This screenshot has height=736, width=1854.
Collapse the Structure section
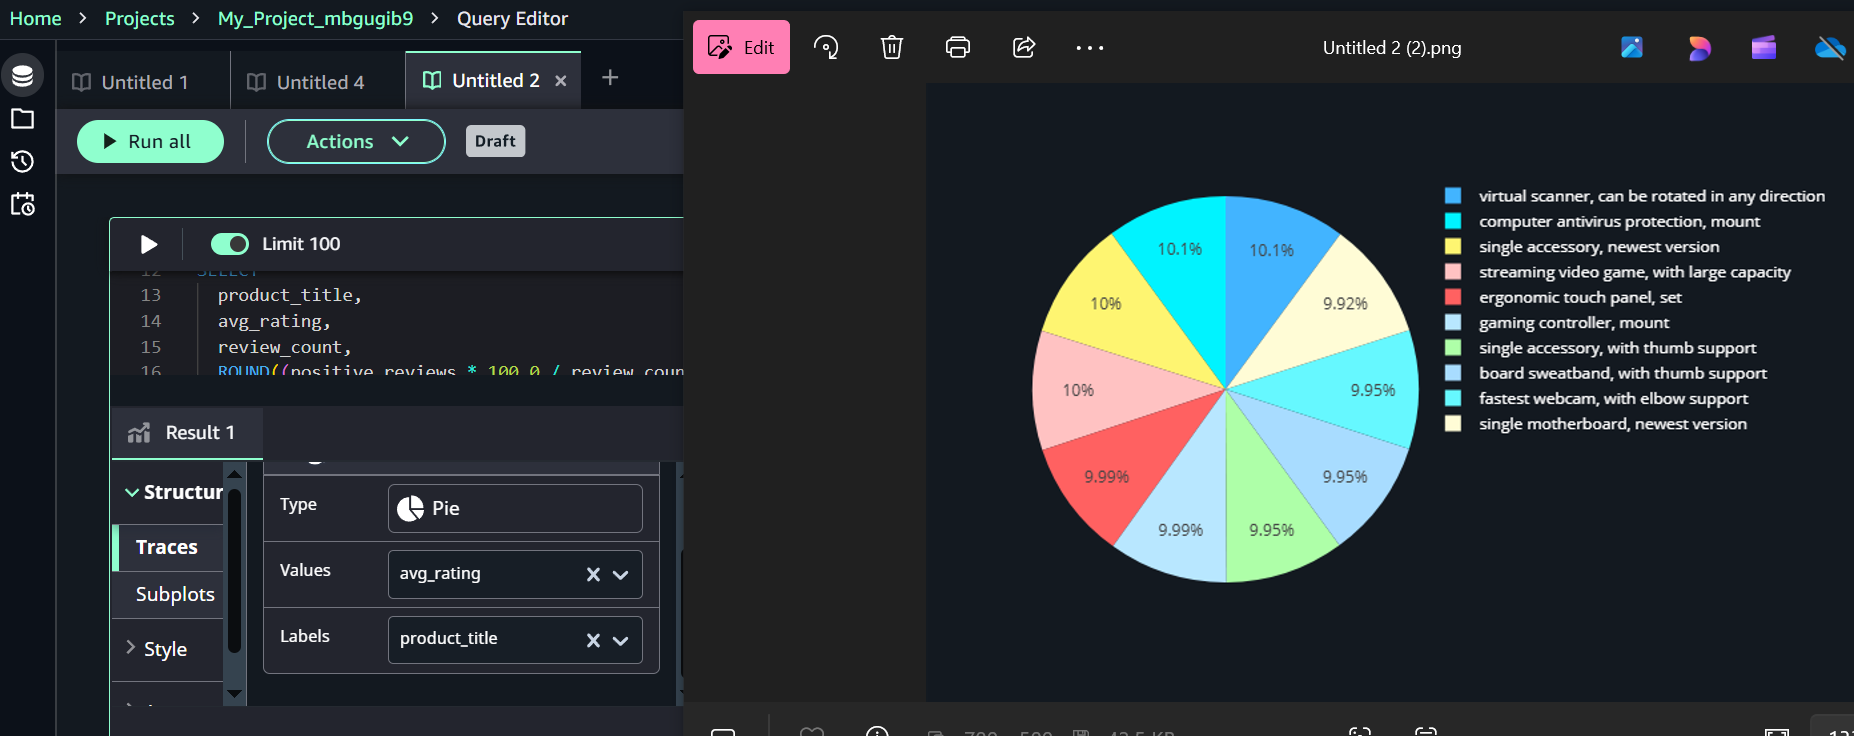[x=173, y=492]
